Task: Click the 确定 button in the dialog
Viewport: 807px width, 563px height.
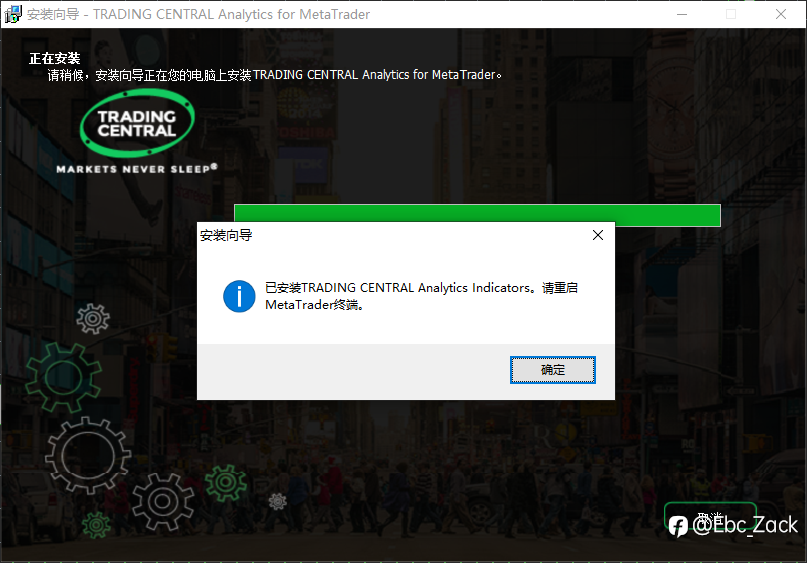Action: (x=553, y=370)
